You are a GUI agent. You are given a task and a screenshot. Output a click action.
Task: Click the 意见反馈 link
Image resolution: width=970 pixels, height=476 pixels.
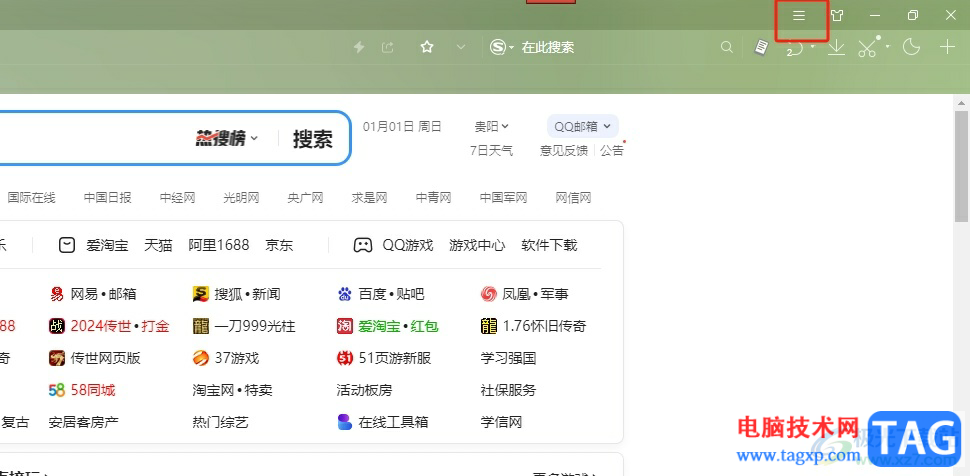tap(564, 150)
